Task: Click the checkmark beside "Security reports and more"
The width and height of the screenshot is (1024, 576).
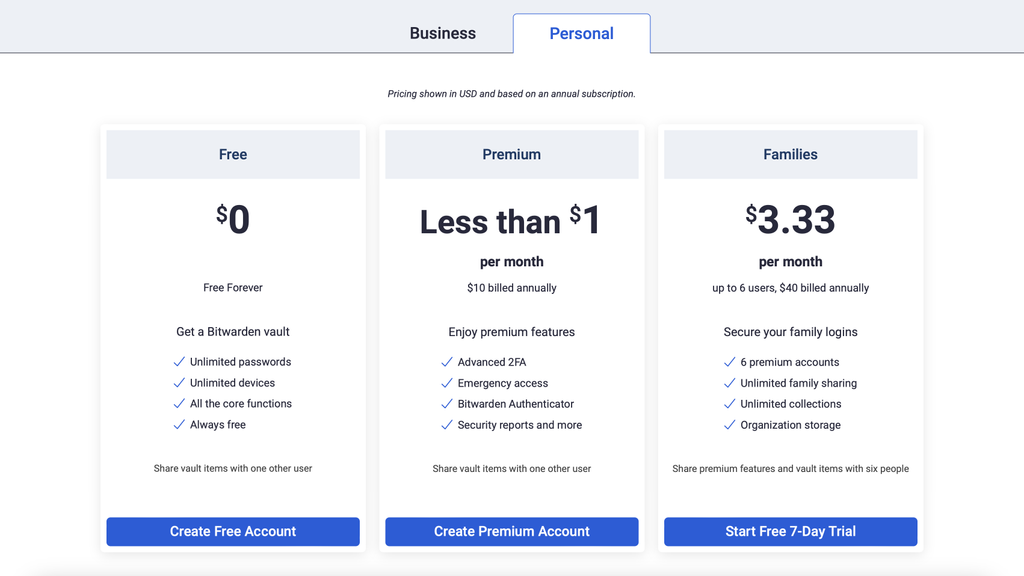Action: coord(447,424)
